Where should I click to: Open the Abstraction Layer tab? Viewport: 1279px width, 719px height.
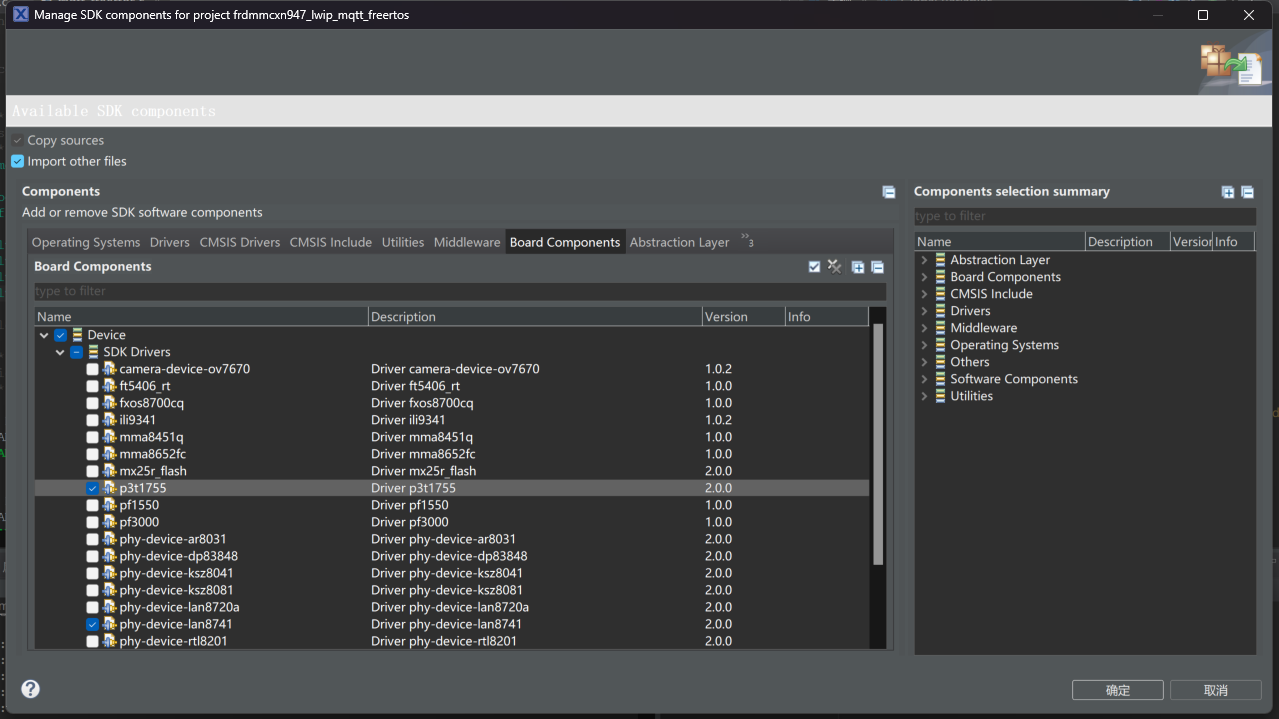[680, 242]
